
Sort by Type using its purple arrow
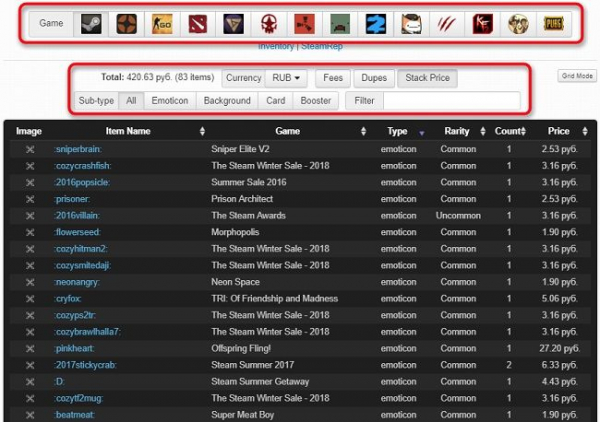[421, 133]
